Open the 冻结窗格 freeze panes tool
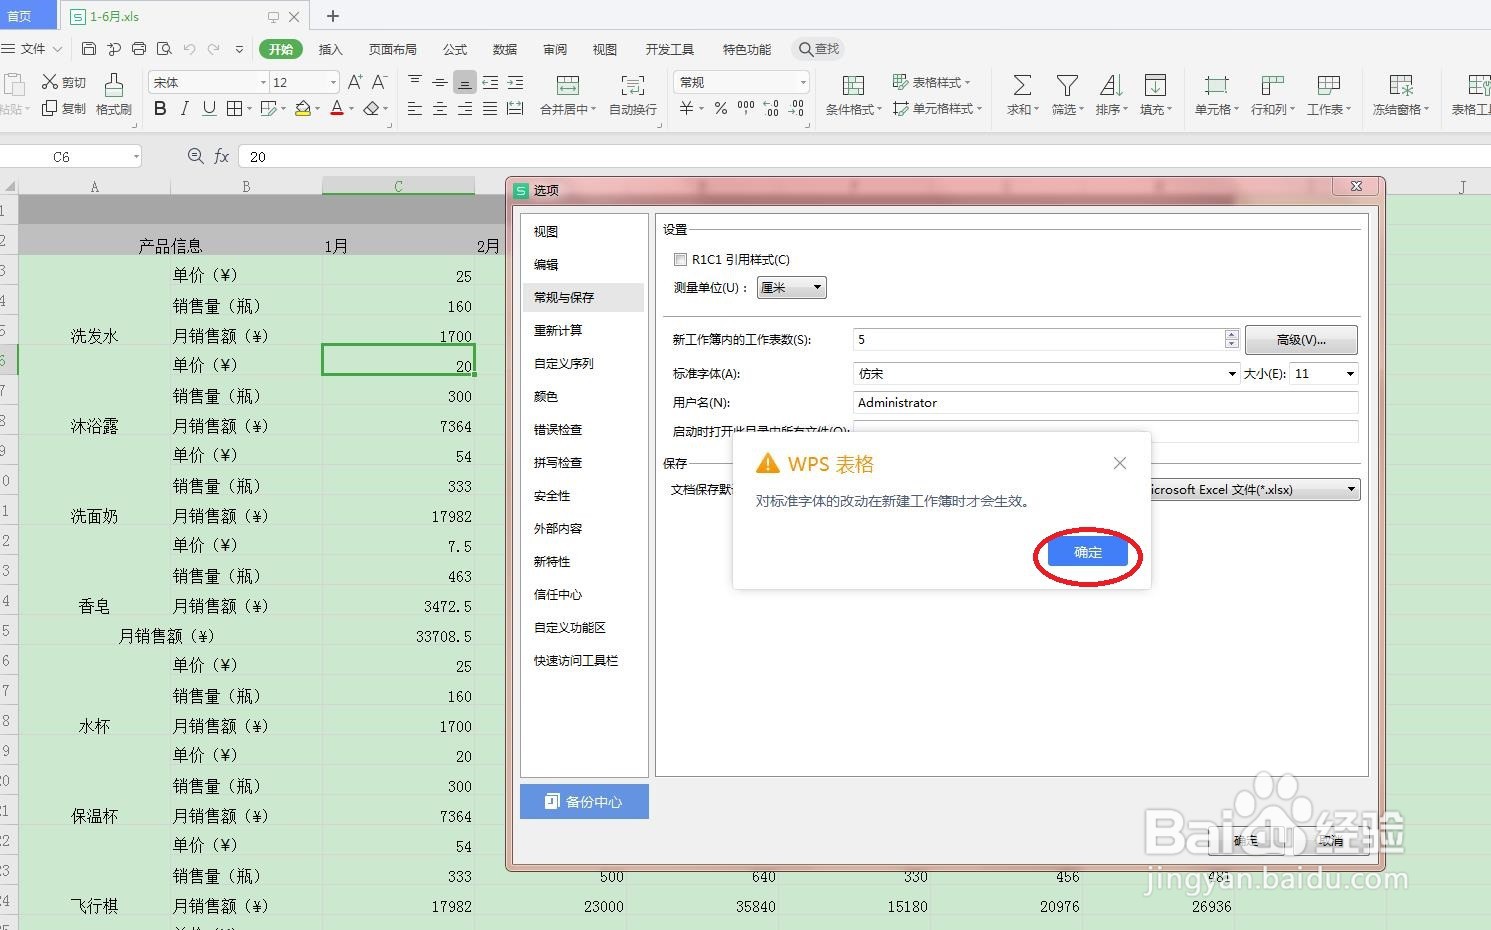The image size is (1491, 930). pyautogui.click(x=1399, y=95)
